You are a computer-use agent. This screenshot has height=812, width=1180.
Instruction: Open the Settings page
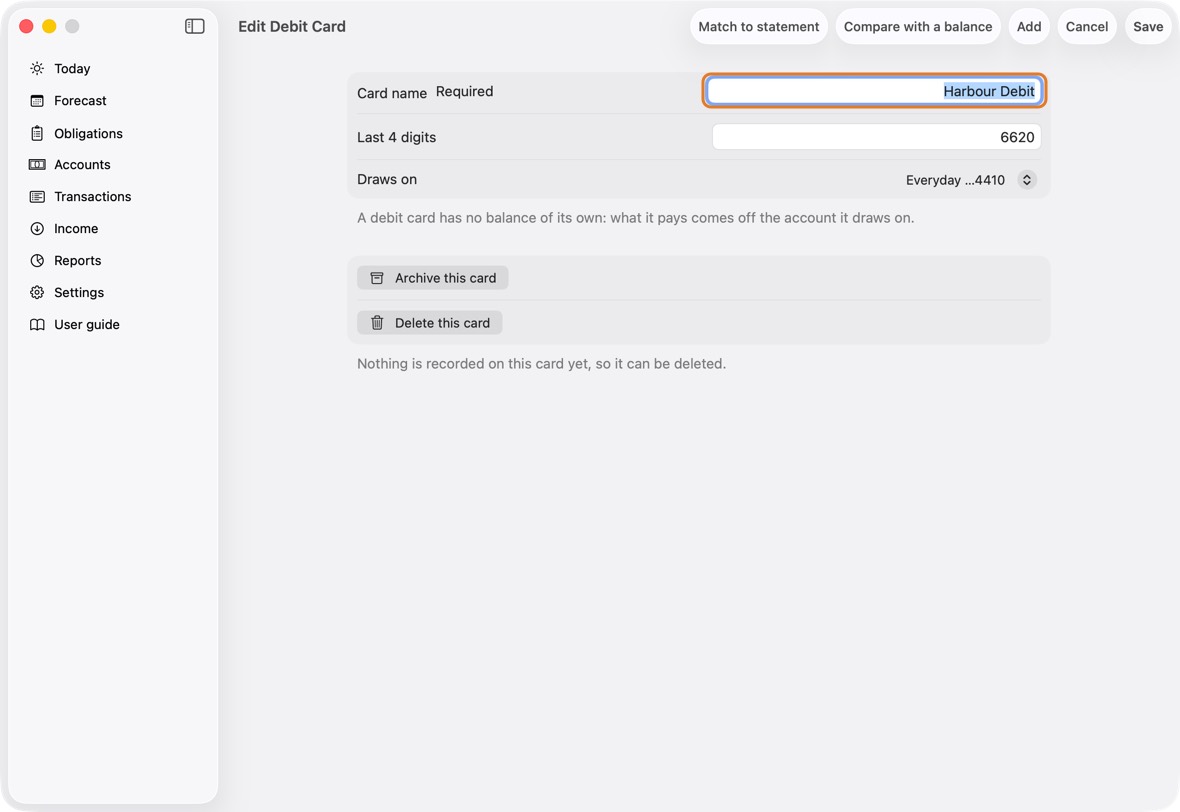tap(79, 293)
